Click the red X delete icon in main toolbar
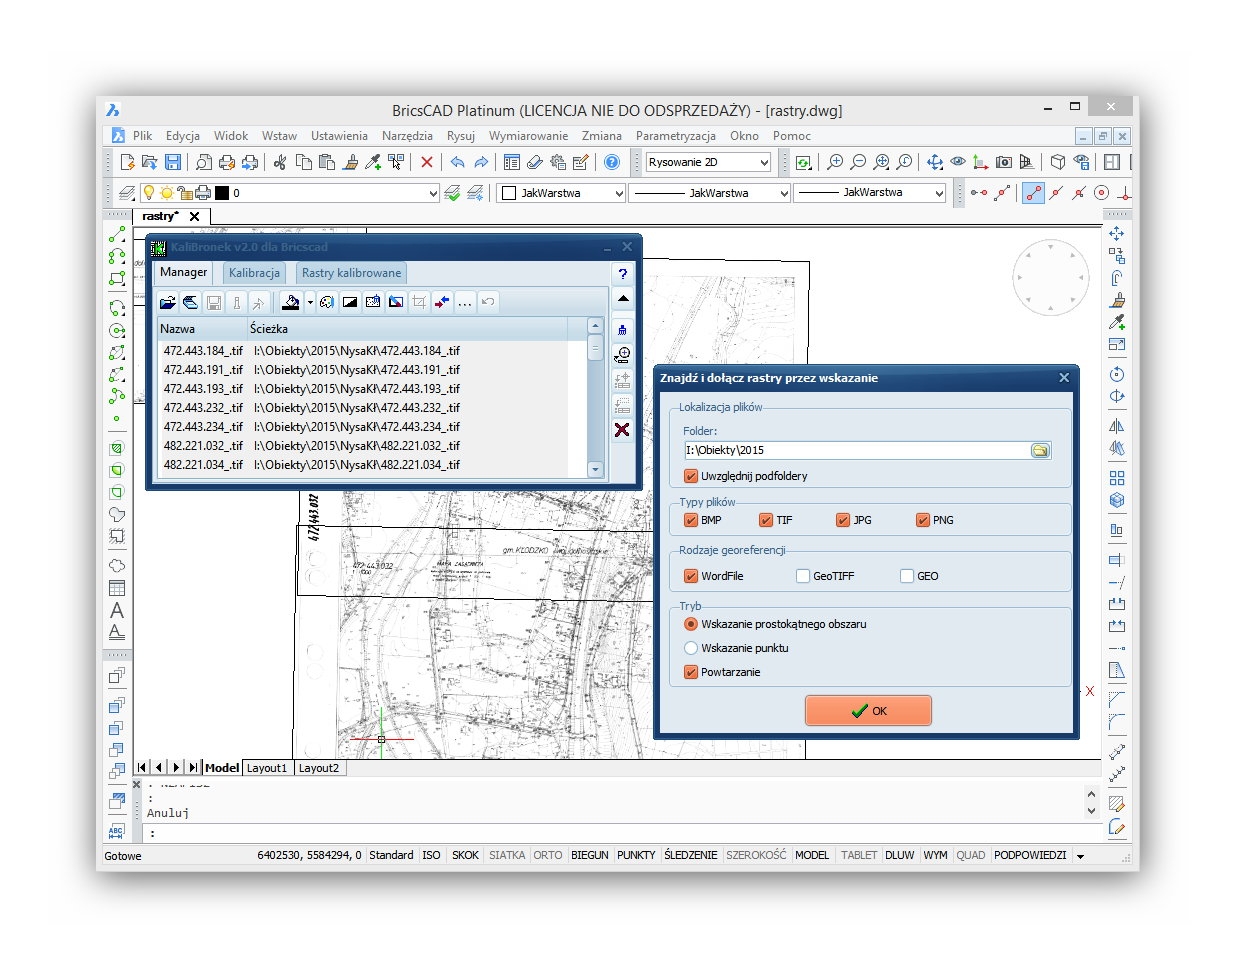This screenshot has width=1236, height=968. [427, 162]
